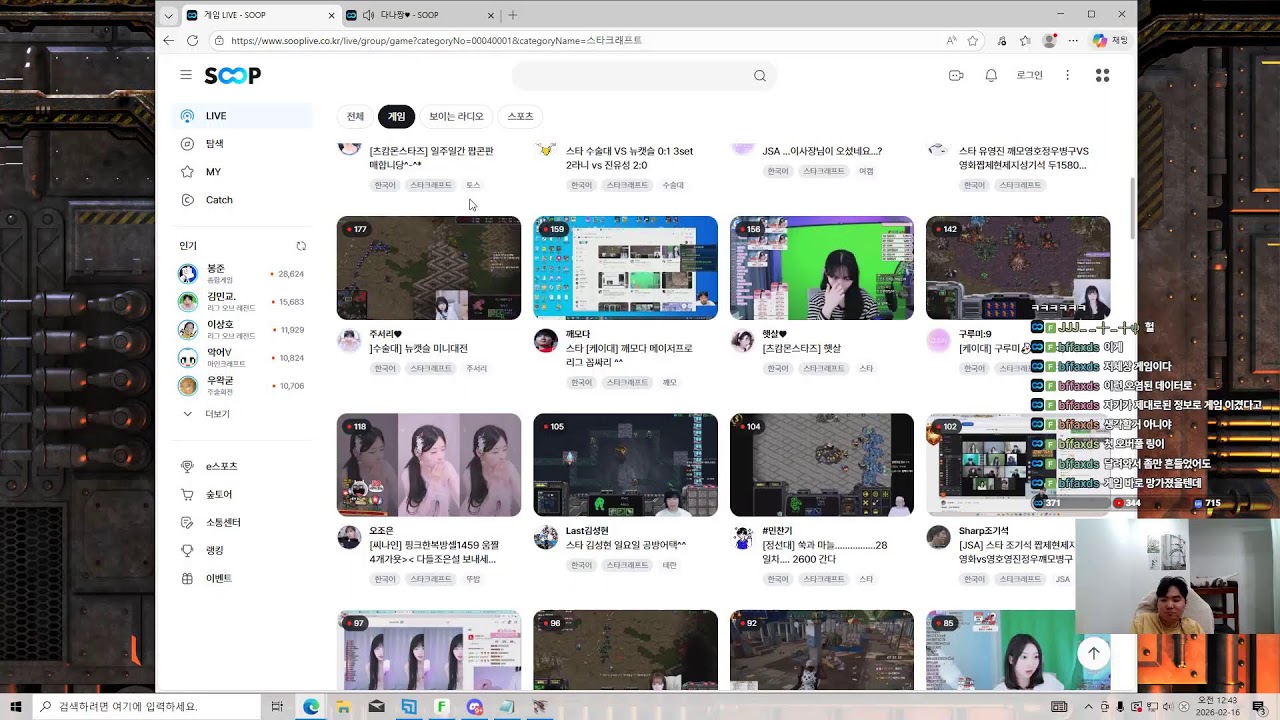Screen dimensions: 1280x720
Task: Open the 깨모다 stream thumbnail with 159 viewers
Action: coord(625,268)
